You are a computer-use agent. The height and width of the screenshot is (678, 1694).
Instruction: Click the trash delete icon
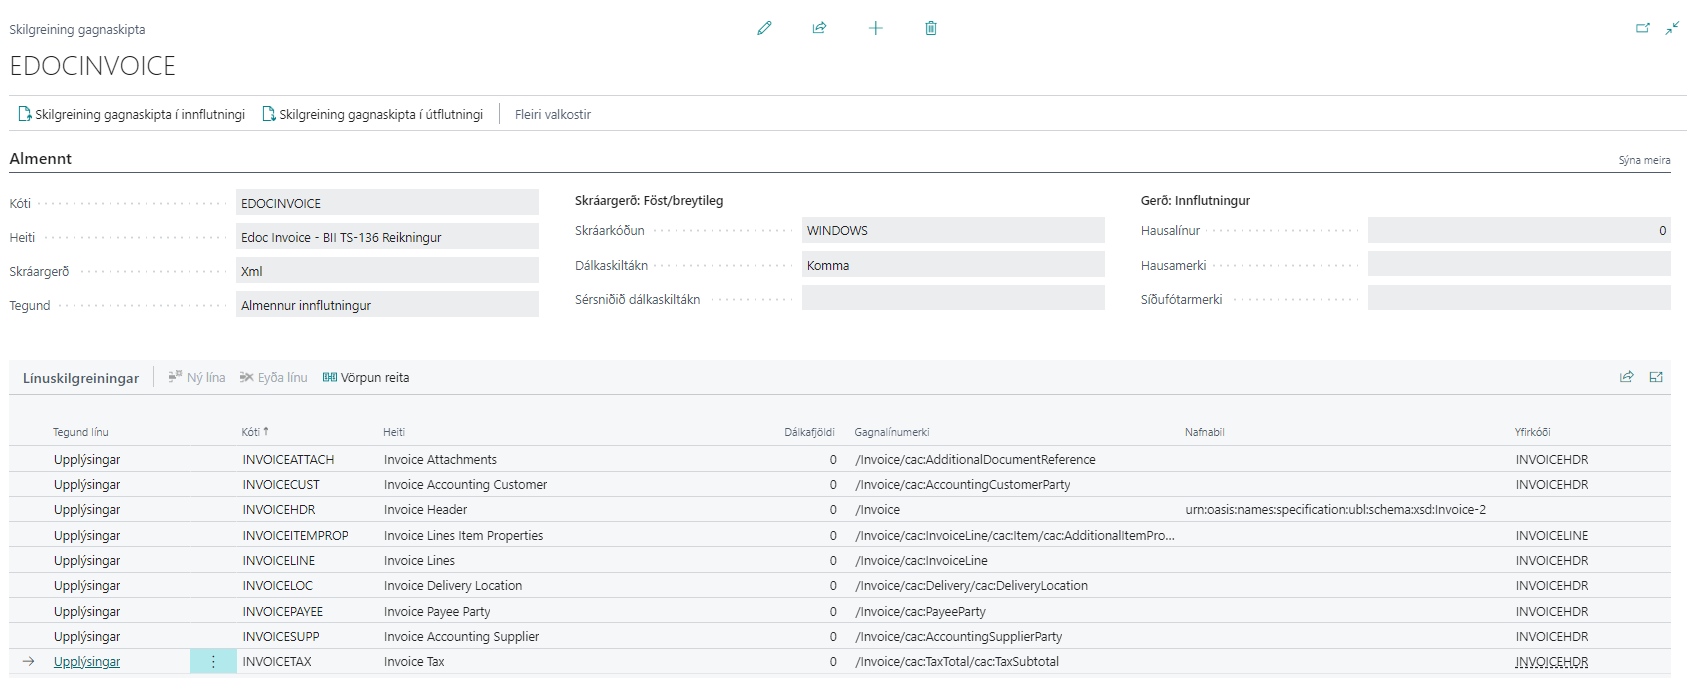tap(930, 28)
